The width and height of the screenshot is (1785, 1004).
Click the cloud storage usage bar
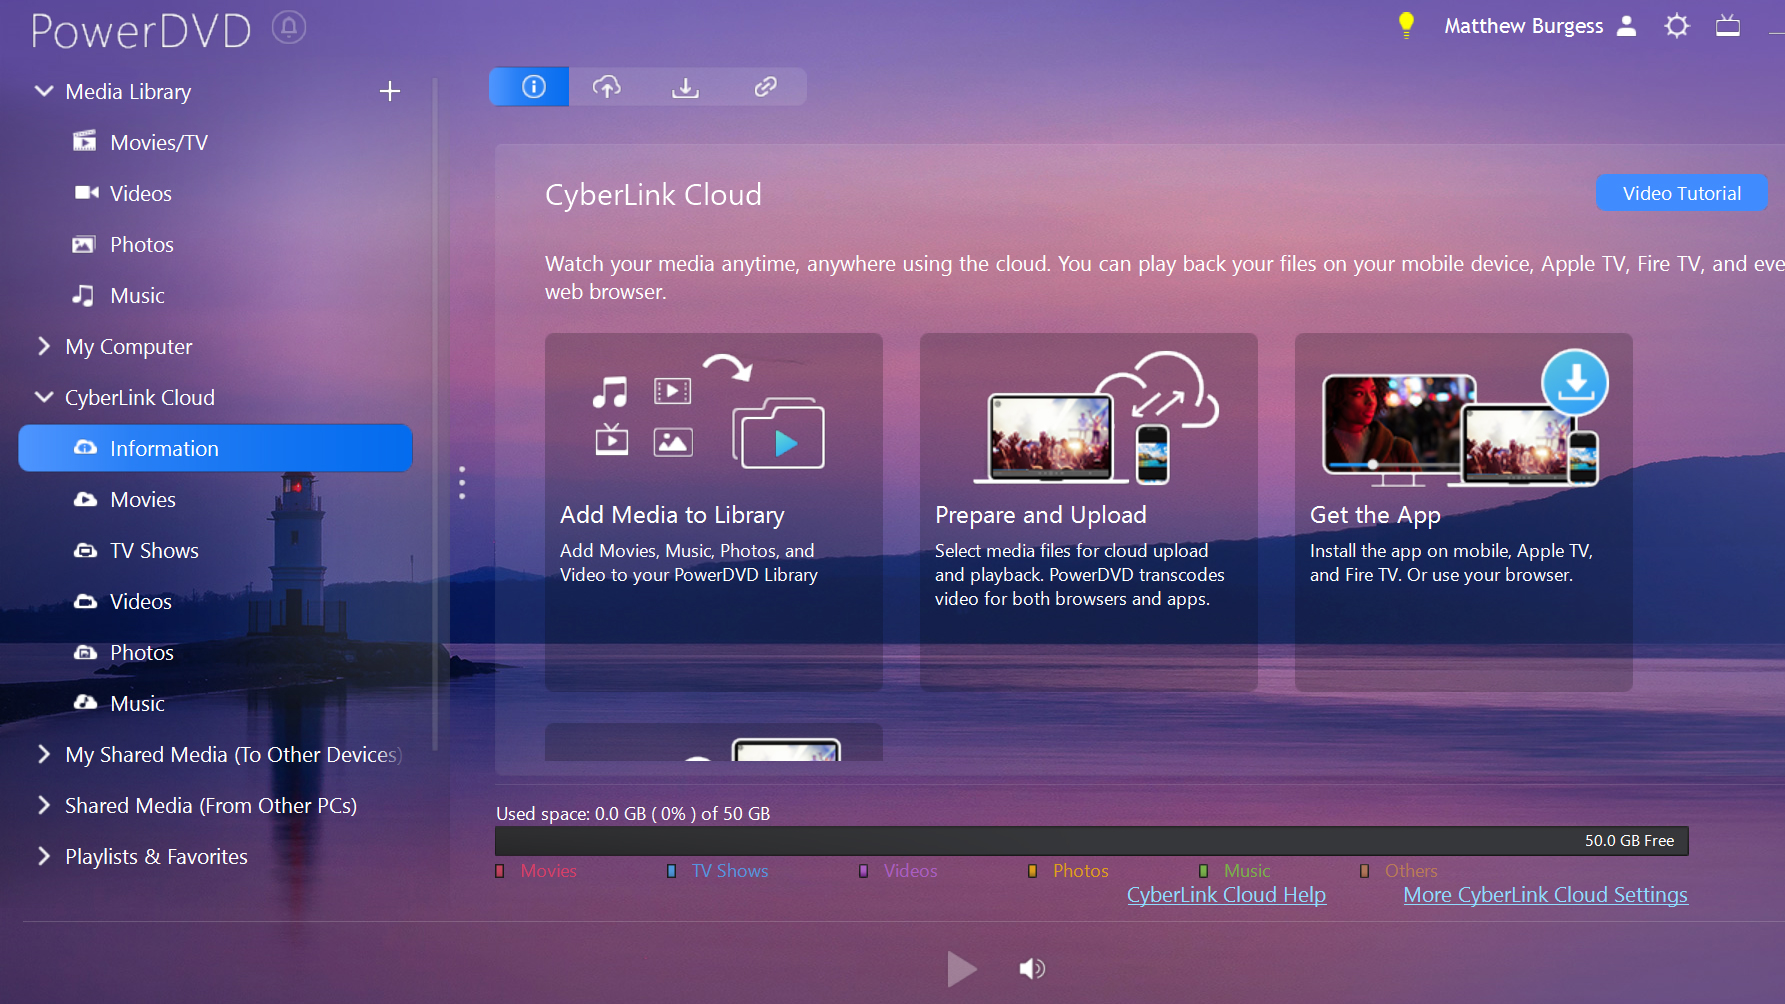pyautogui.click(x=1092, y=841)
